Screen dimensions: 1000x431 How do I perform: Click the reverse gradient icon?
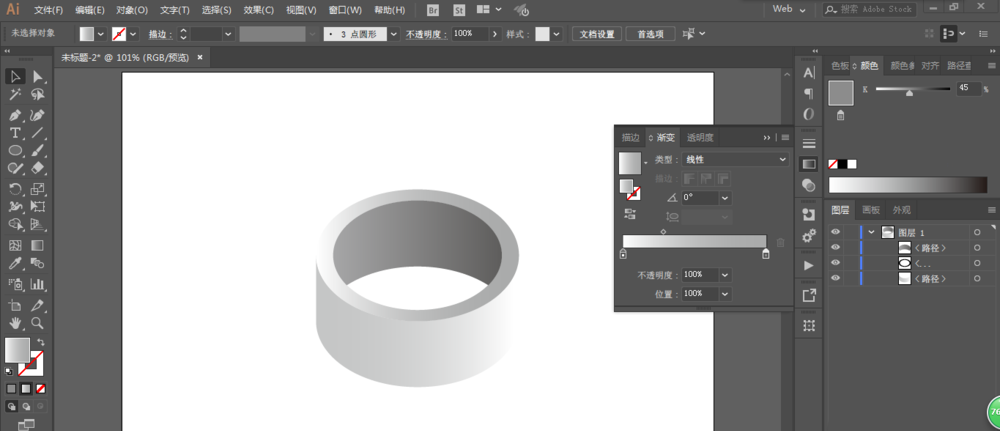click(630, 213)
